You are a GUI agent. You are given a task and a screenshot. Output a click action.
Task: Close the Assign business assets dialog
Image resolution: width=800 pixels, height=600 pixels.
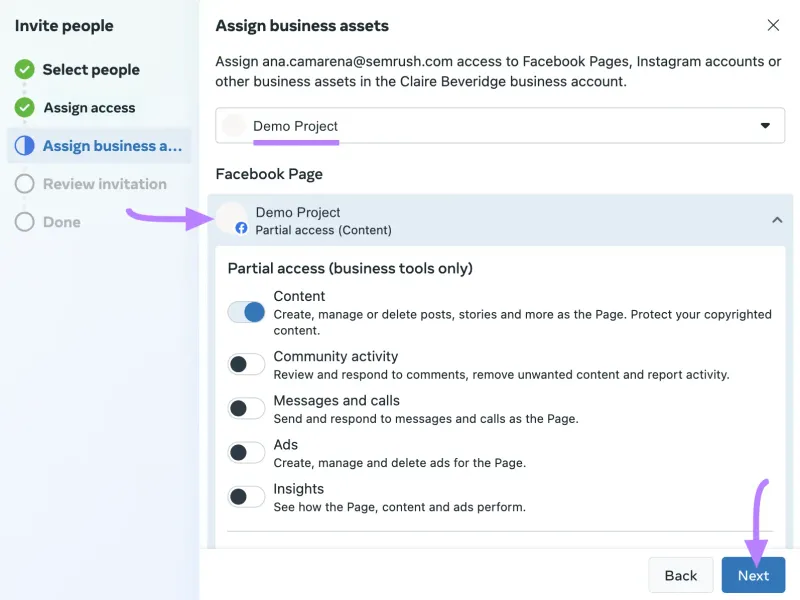click(x=773, y=25)
